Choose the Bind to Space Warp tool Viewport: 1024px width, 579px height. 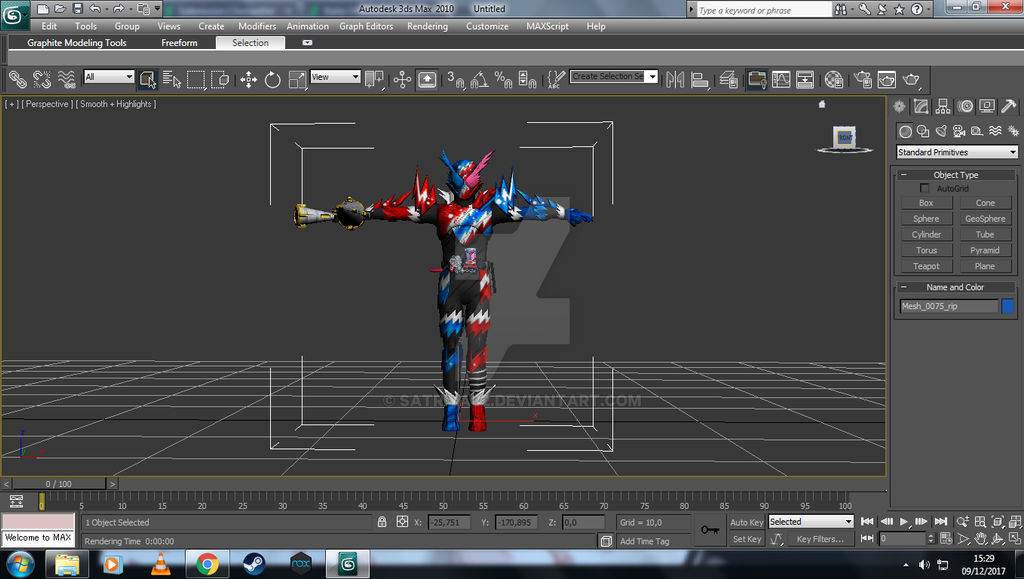point(67,80)
